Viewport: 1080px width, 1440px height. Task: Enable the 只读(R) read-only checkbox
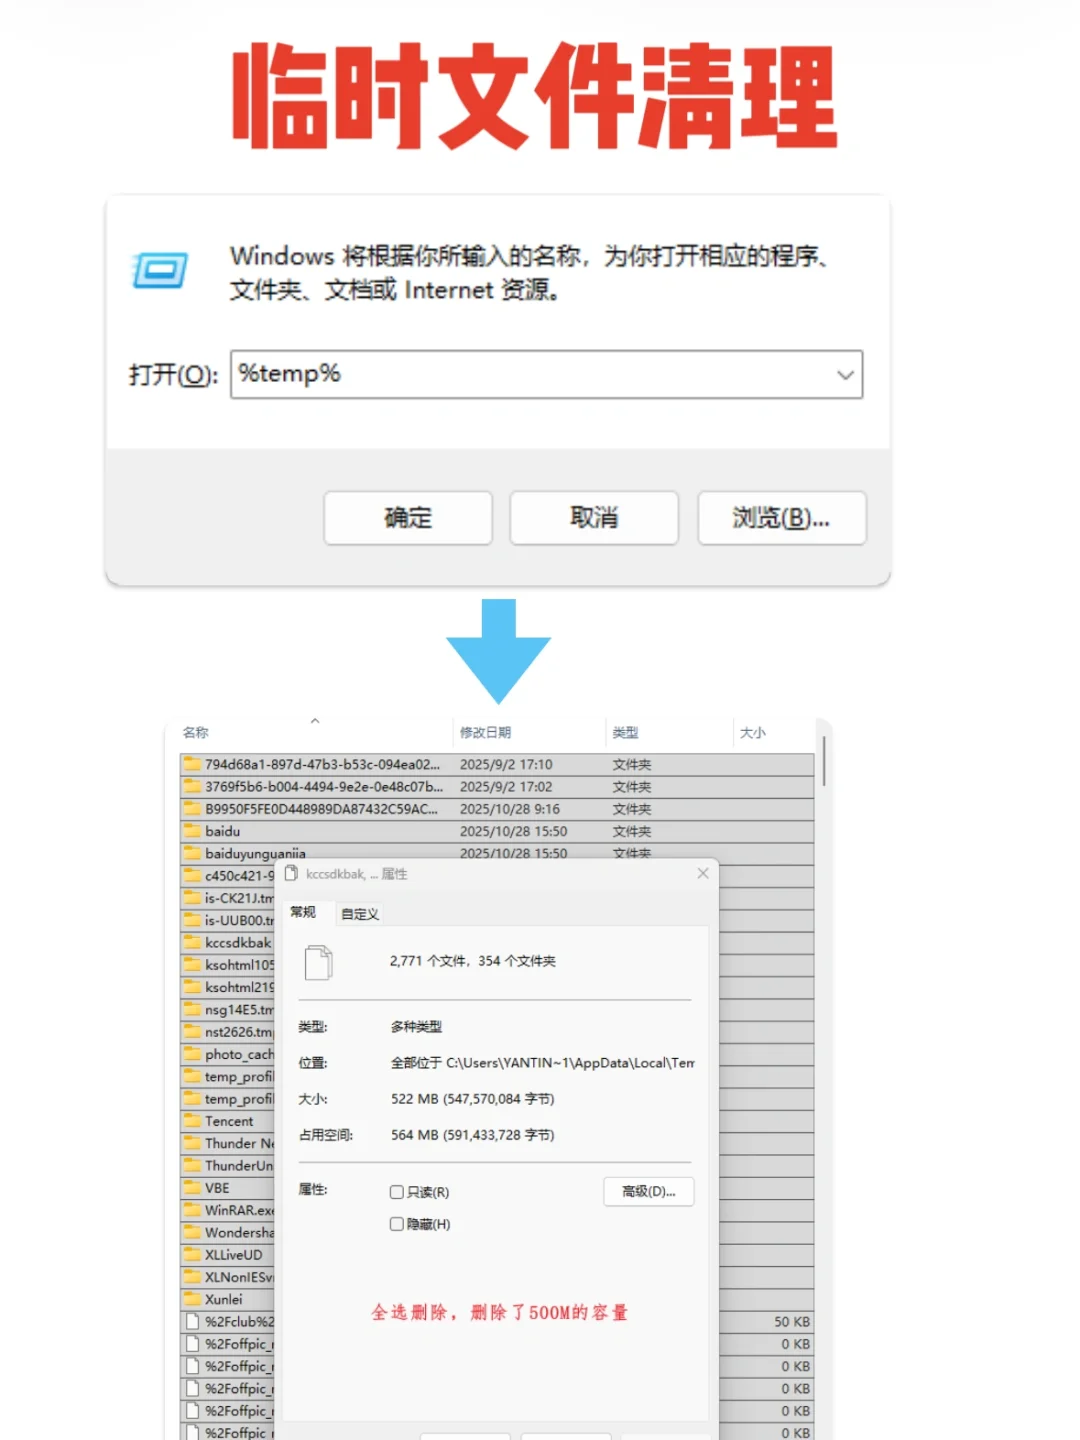pyautogui.click(x=397, y=1192)
